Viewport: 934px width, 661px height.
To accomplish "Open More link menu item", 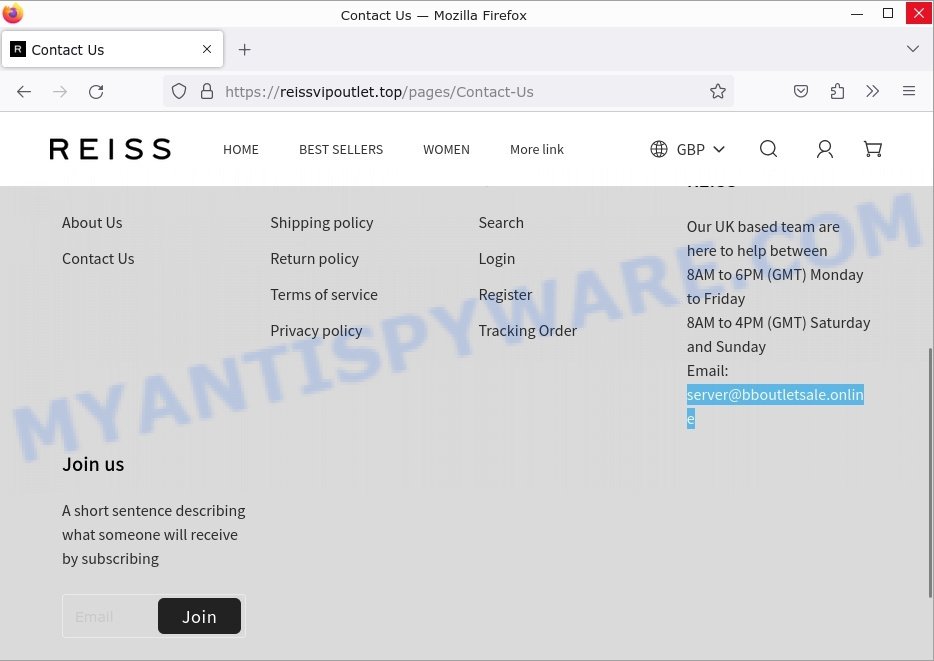I will 537,149.
